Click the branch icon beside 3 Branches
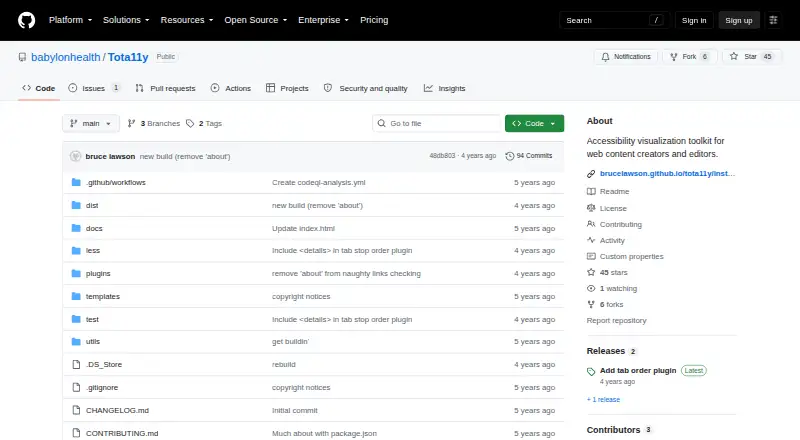 (x=131, y=124)
